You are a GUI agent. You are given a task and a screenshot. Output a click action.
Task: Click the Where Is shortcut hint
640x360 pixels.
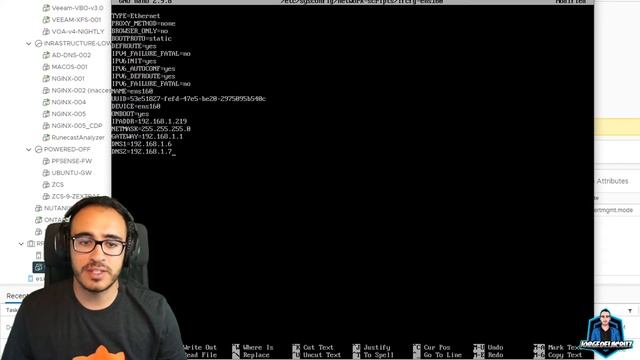click(253, 347)
